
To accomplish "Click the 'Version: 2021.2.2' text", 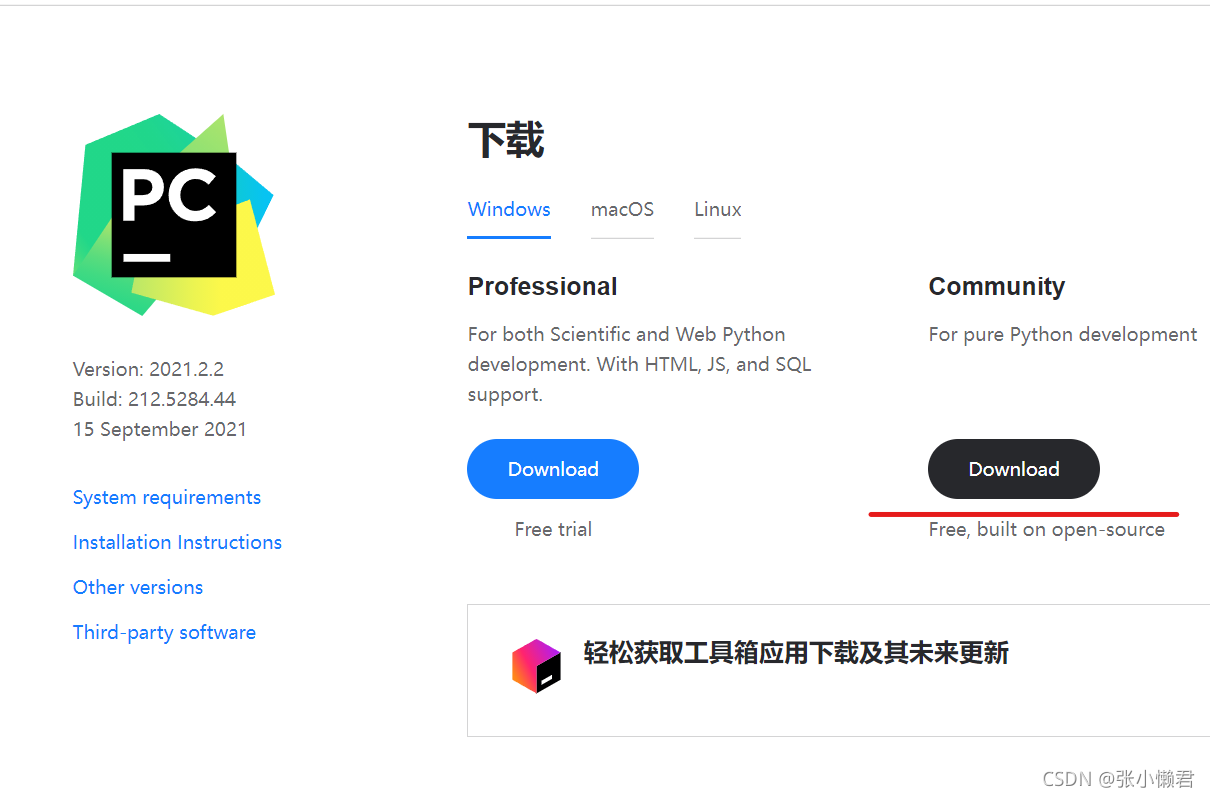I will click(149, 369).
